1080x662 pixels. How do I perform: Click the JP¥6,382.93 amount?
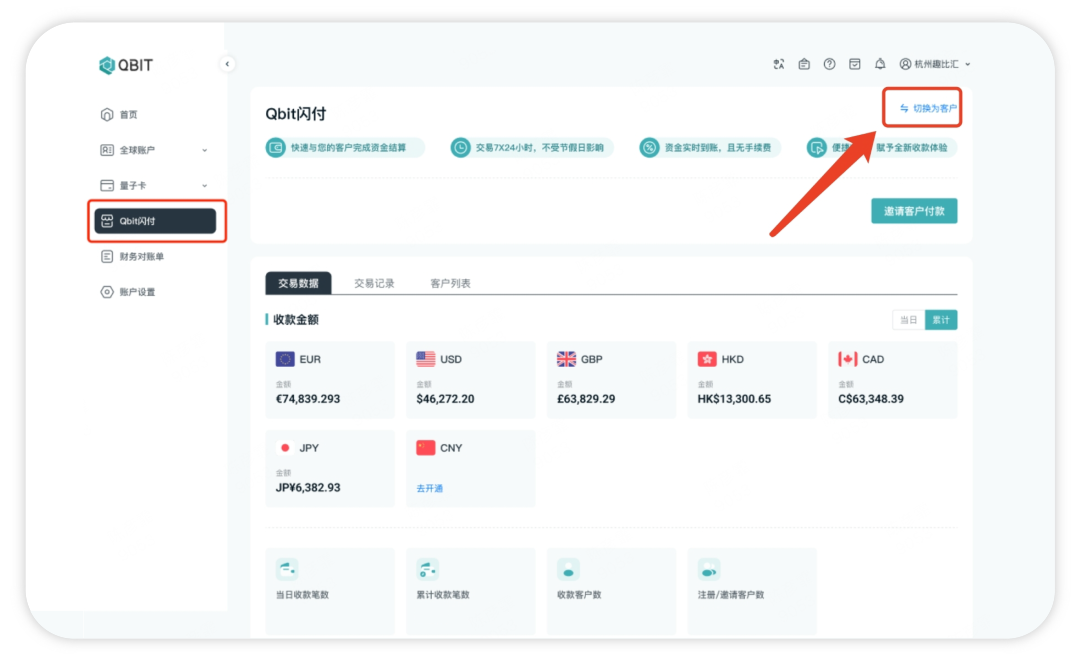coord(308,488)
